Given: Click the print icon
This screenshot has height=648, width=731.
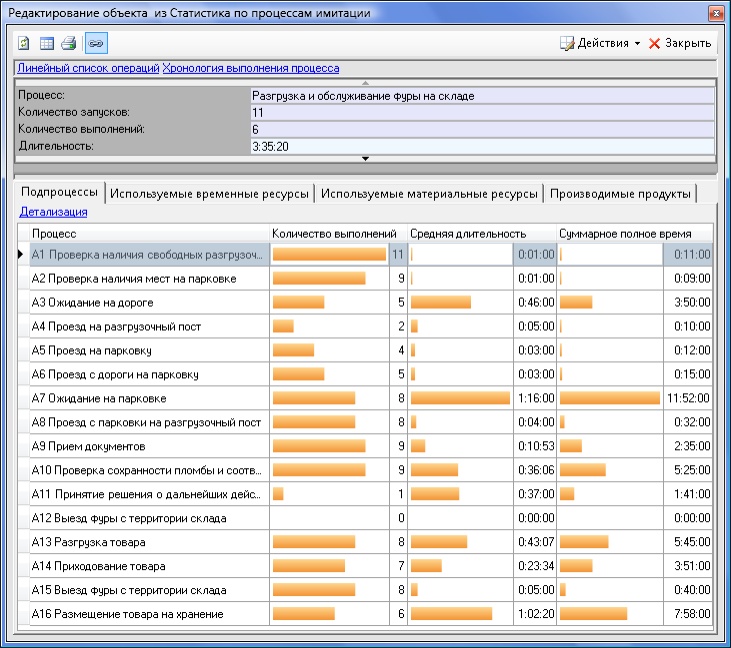Looking at the screenshot, I should 69,43.
